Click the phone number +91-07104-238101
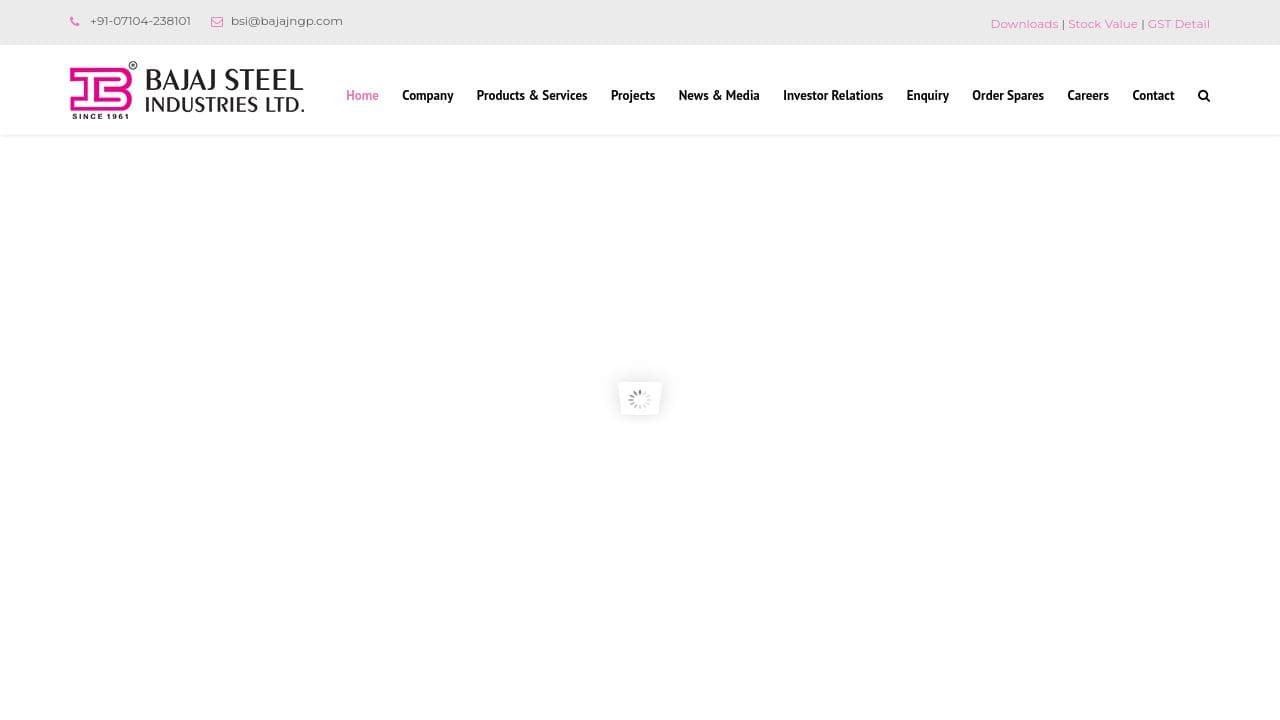This screenshot has width=1280, height=720. click(x=140, y=20)
